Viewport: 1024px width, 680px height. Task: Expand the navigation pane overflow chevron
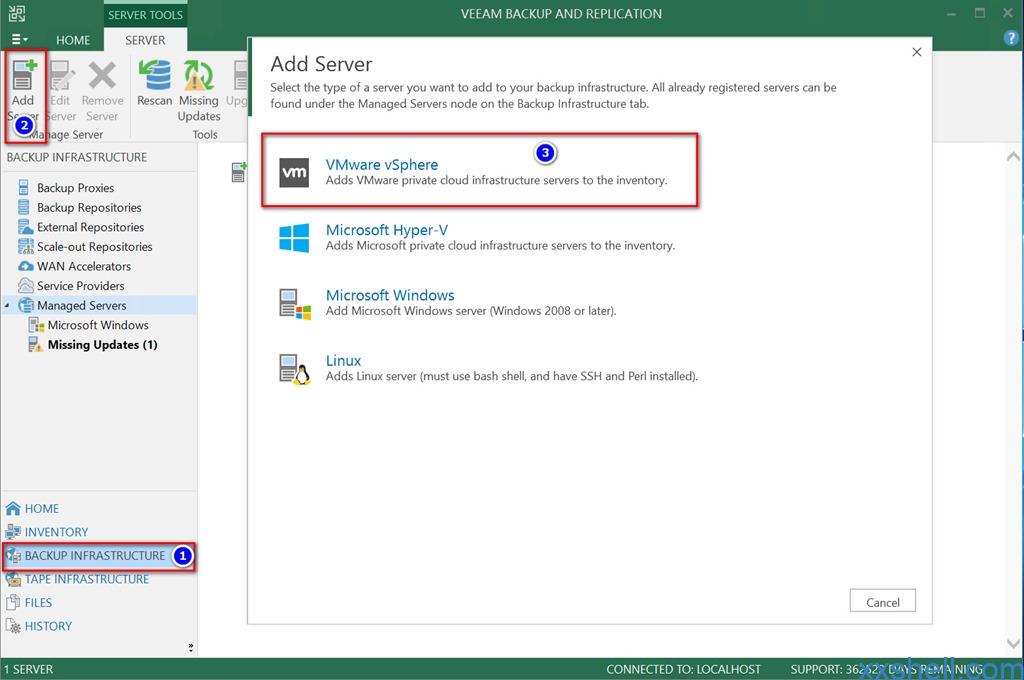(x=191, y=647)
